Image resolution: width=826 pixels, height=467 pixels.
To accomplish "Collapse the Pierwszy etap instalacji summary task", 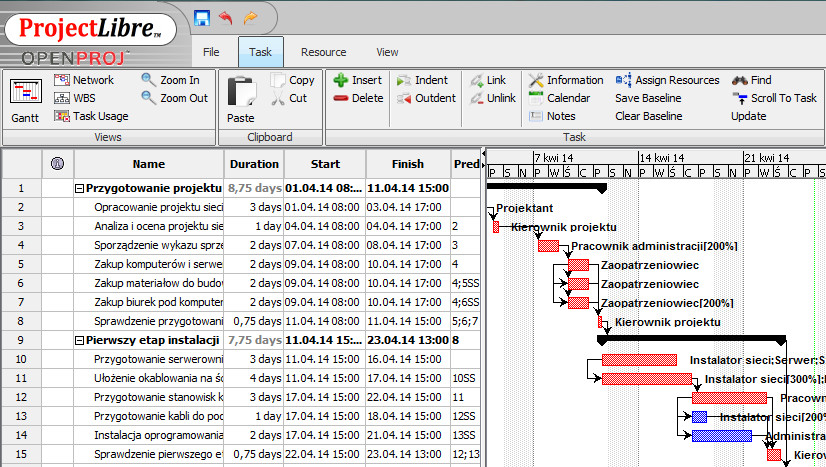I will [79, 341].
